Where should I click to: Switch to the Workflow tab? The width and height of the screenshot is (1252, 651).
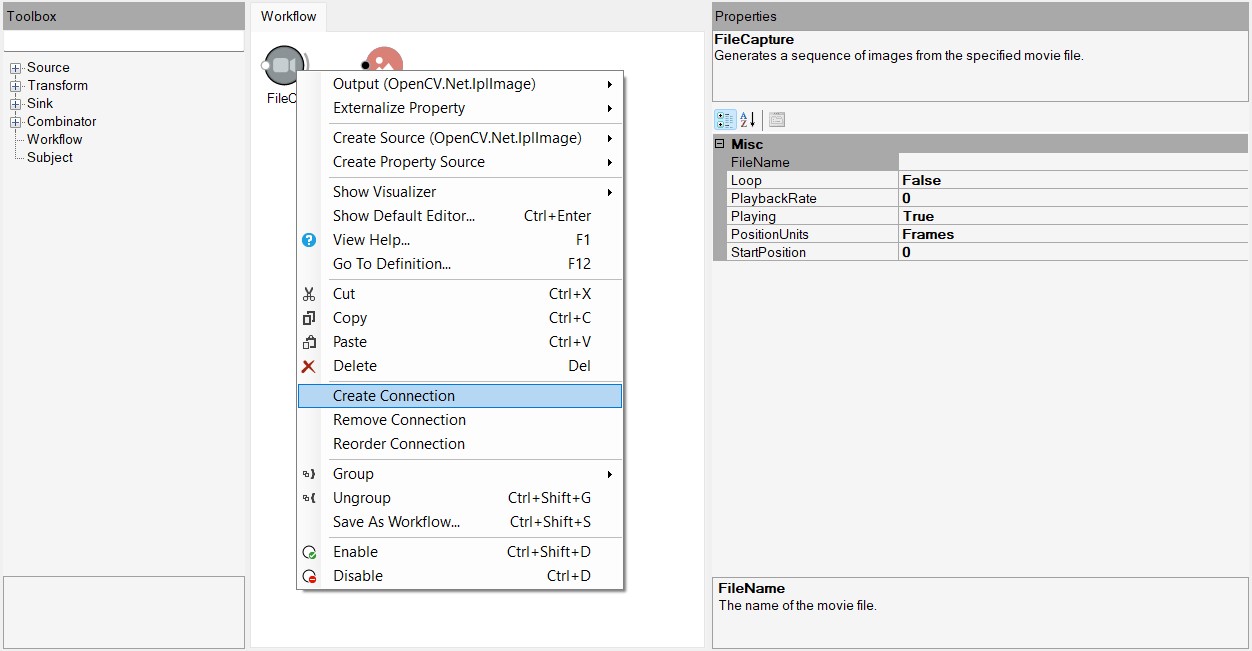(288, 16)
